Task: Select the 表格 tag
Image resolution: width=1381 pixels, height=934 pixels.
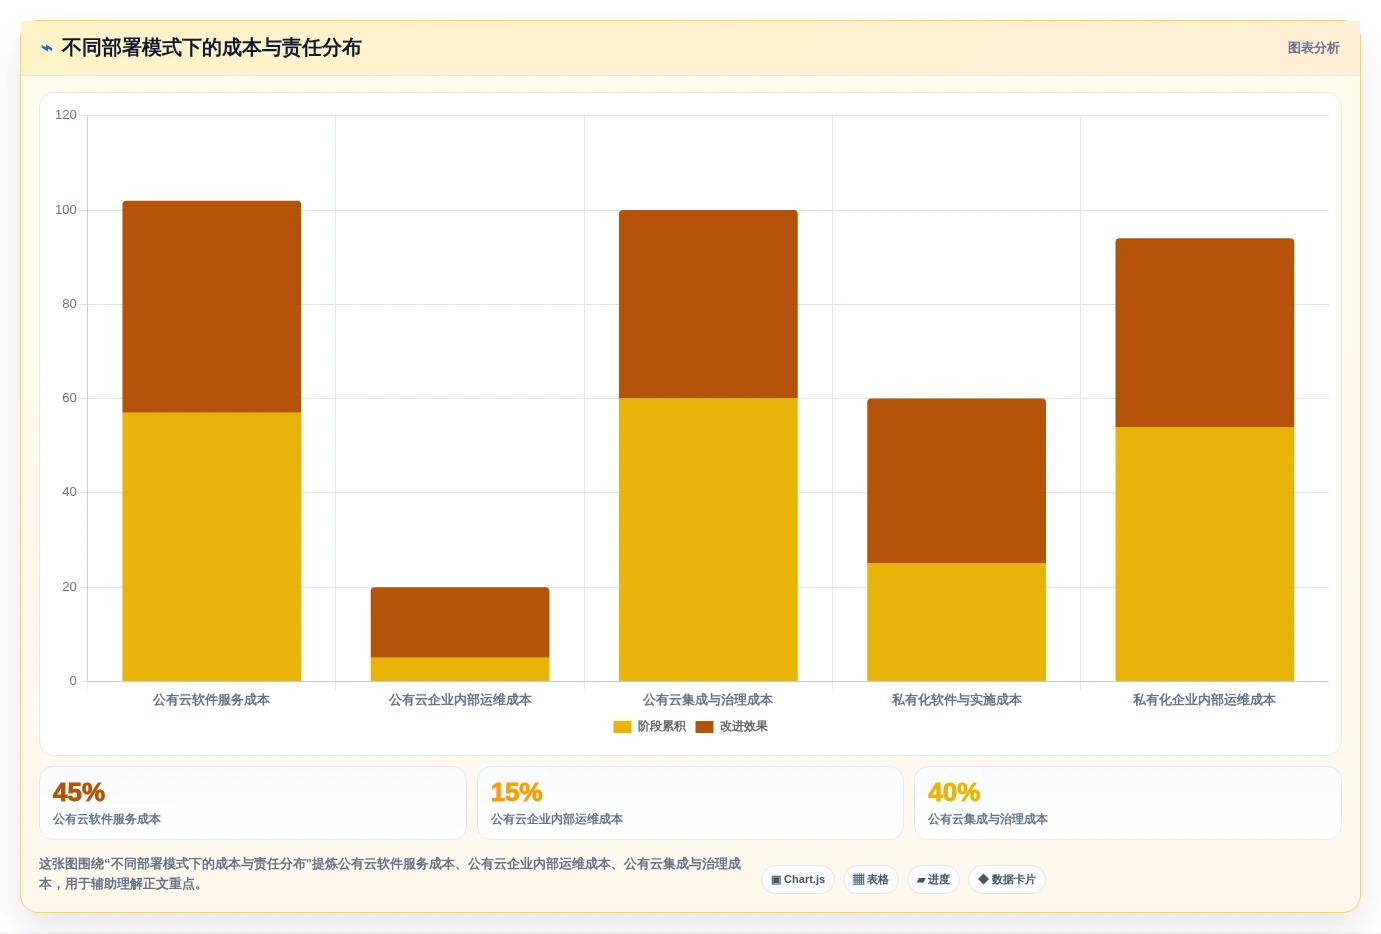Action: [871, 880]
